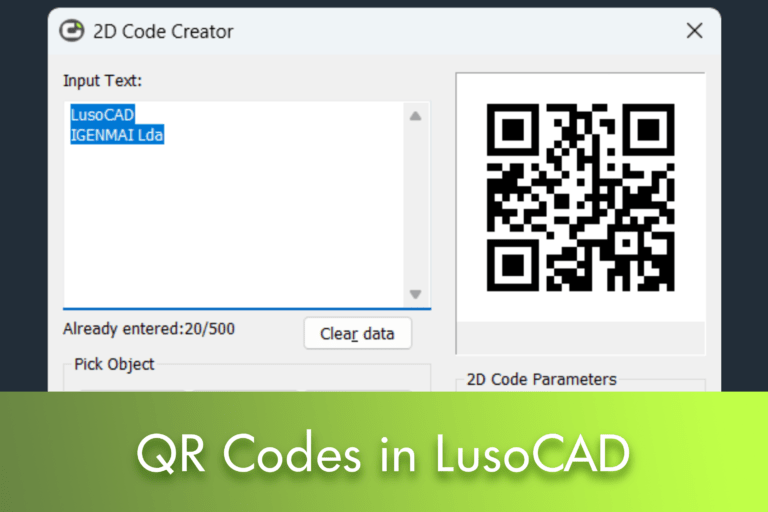Click the Clear data button
The image size is (768, 512).
click(358, 334)
